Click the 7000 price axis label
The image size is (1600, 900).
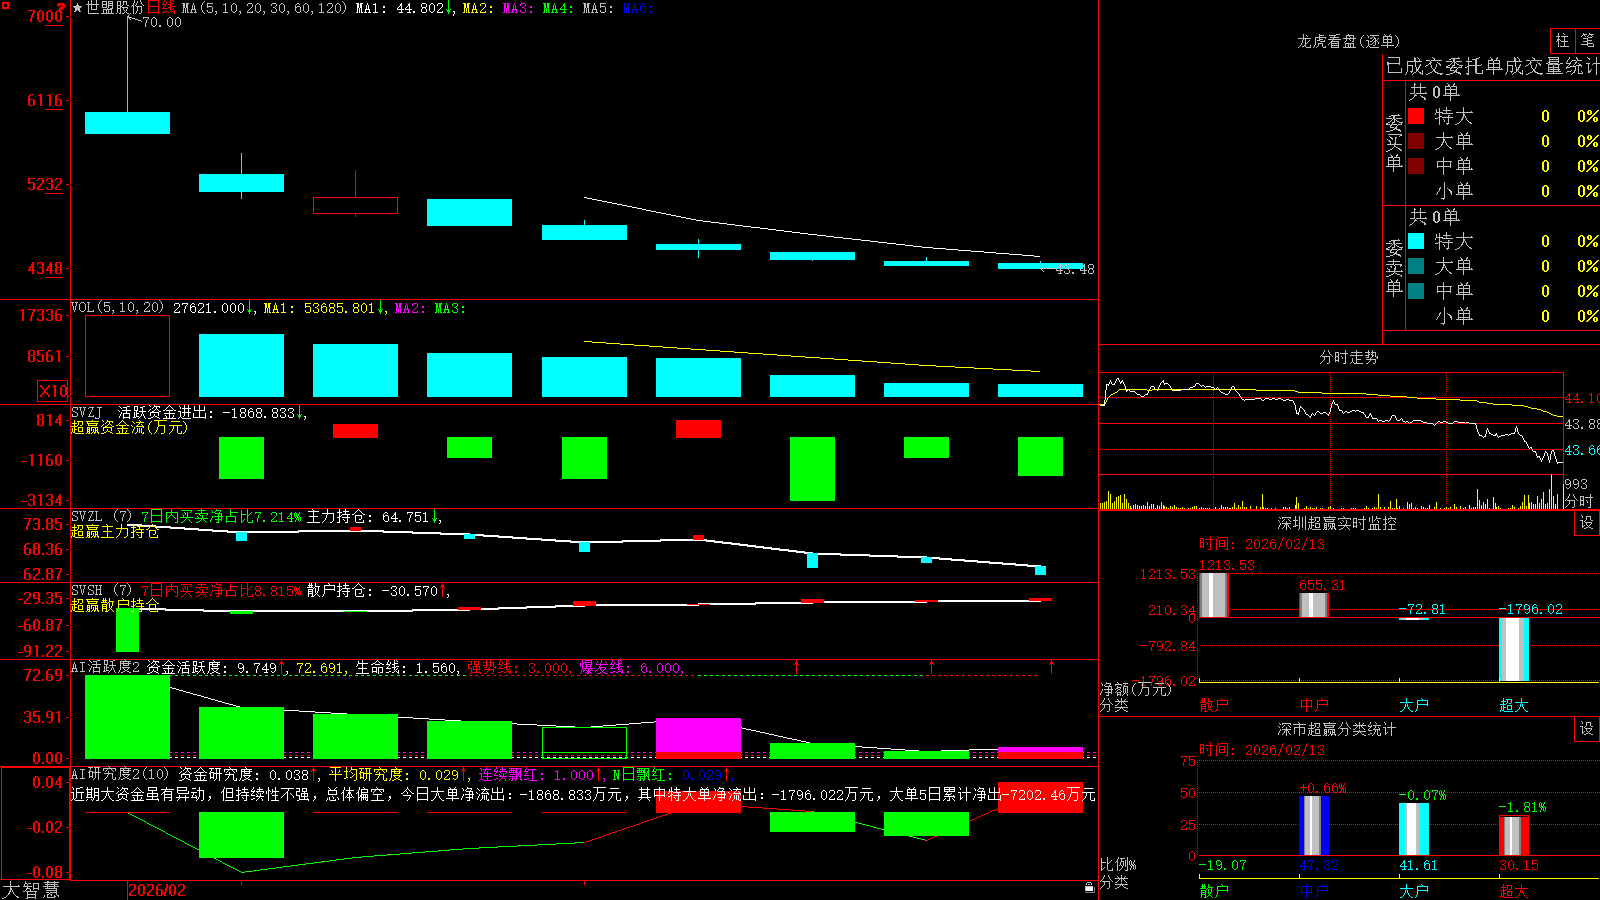click(44, 16)
